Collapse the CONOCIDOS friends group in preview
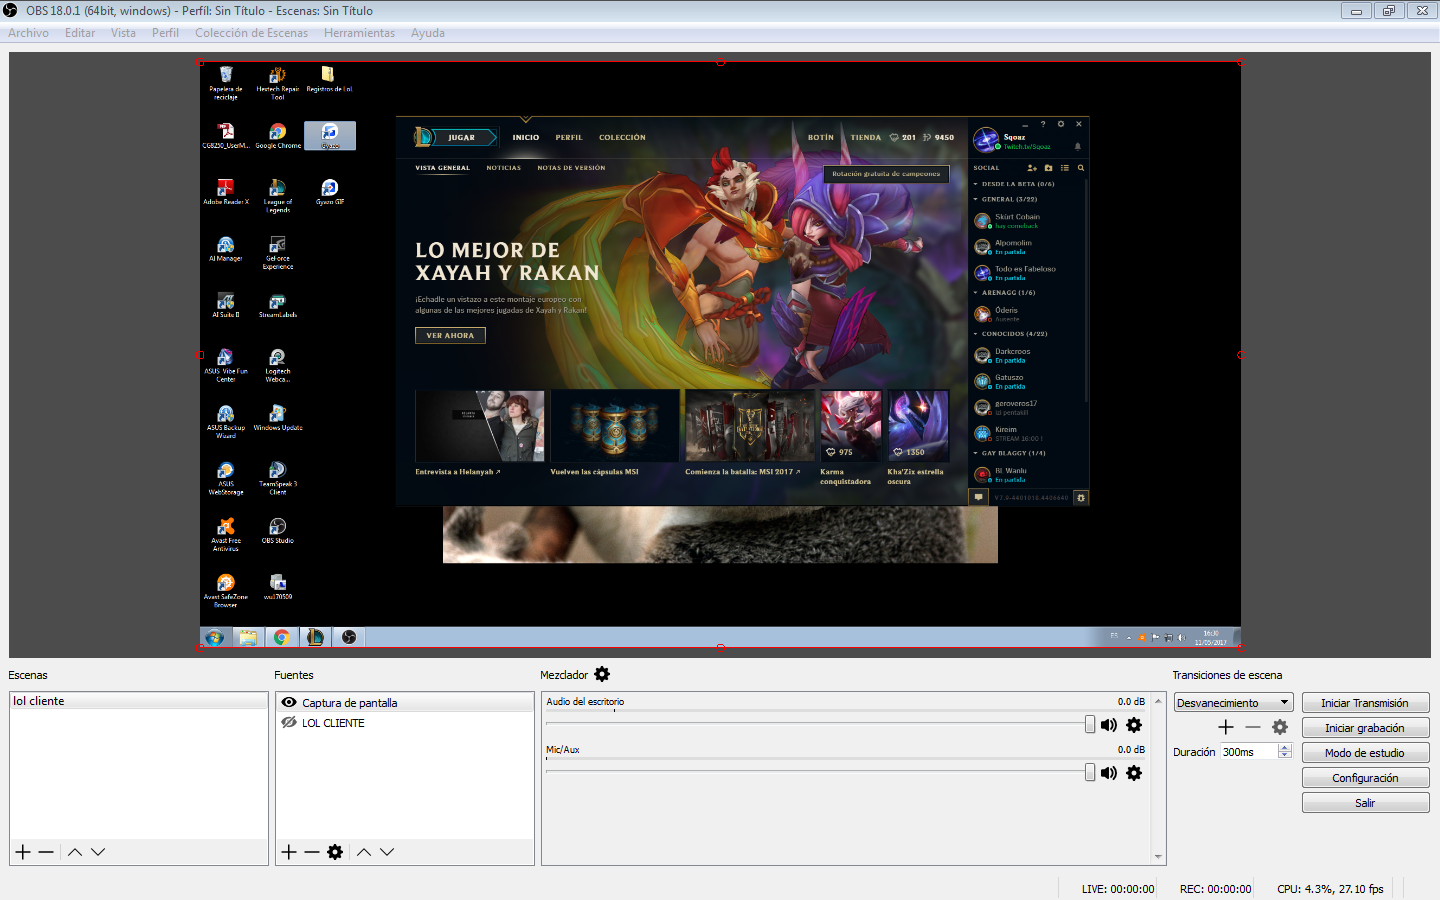 (x=976, y=334)
